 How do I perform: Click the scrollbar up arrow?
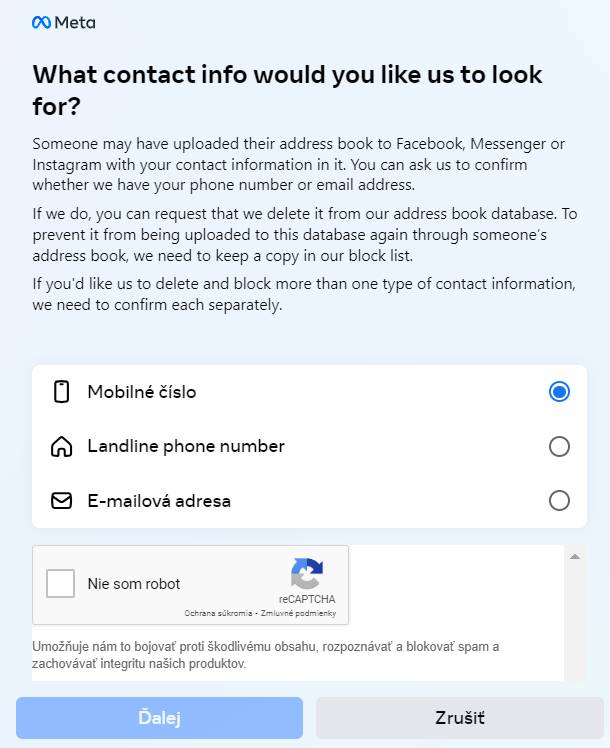[575, 556]
